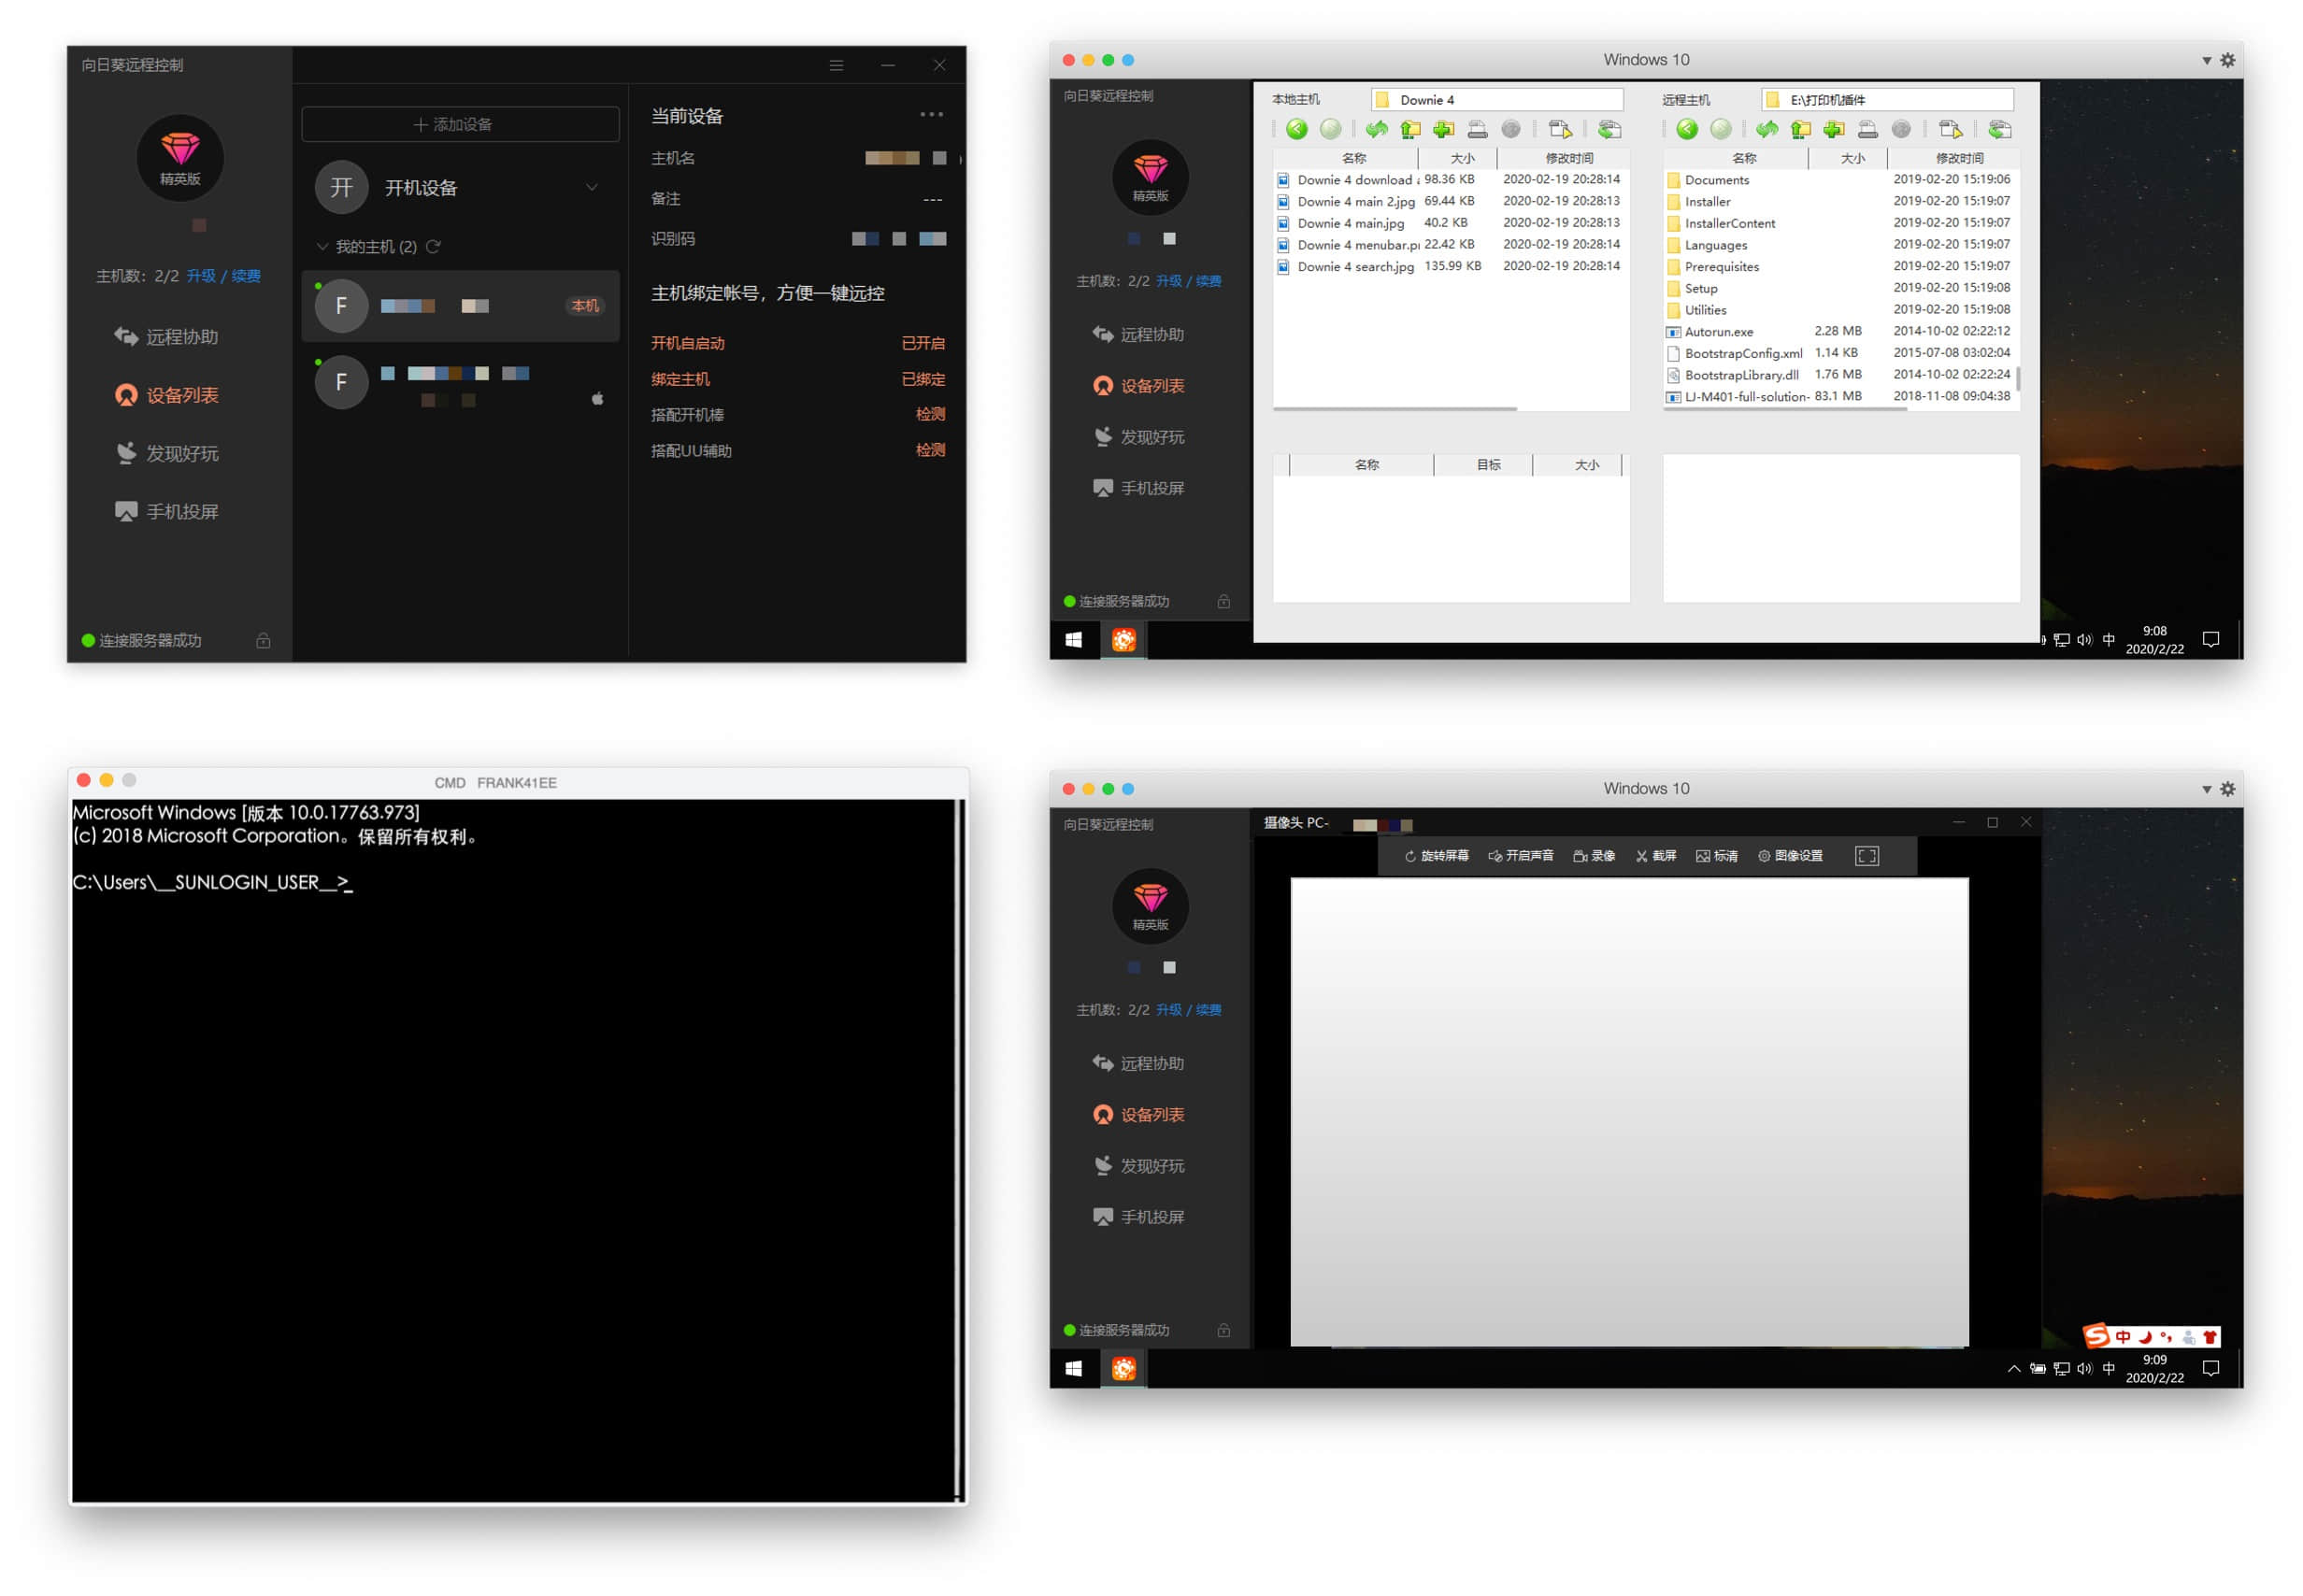
Task: Click the local host refresh arrows icon
Action: (x=1376, y=129)
